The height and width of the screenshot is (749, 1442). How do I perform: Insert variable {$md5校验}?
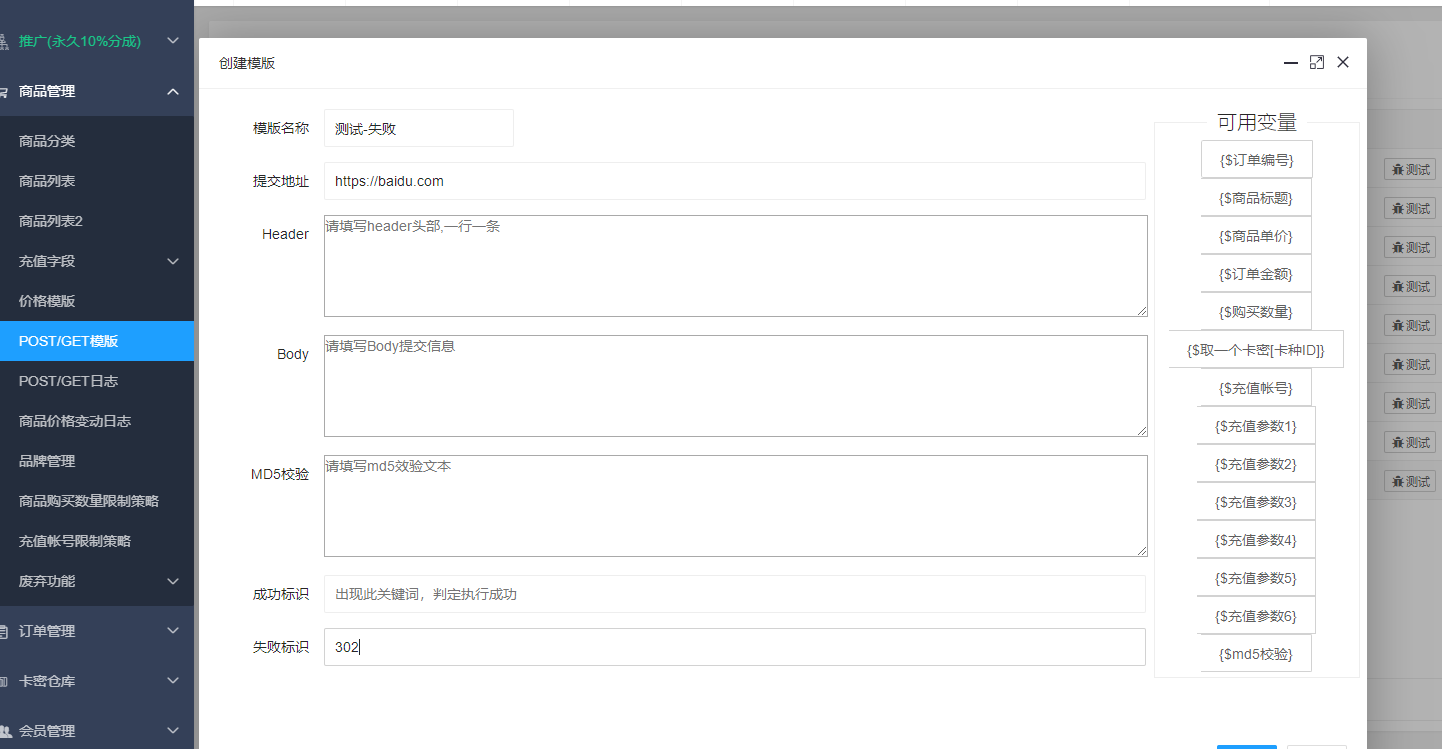[1256, 654]
